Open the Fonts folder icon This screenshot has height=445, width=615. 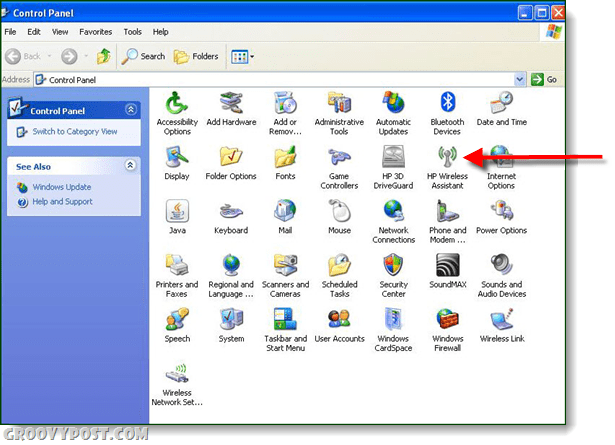285,157
